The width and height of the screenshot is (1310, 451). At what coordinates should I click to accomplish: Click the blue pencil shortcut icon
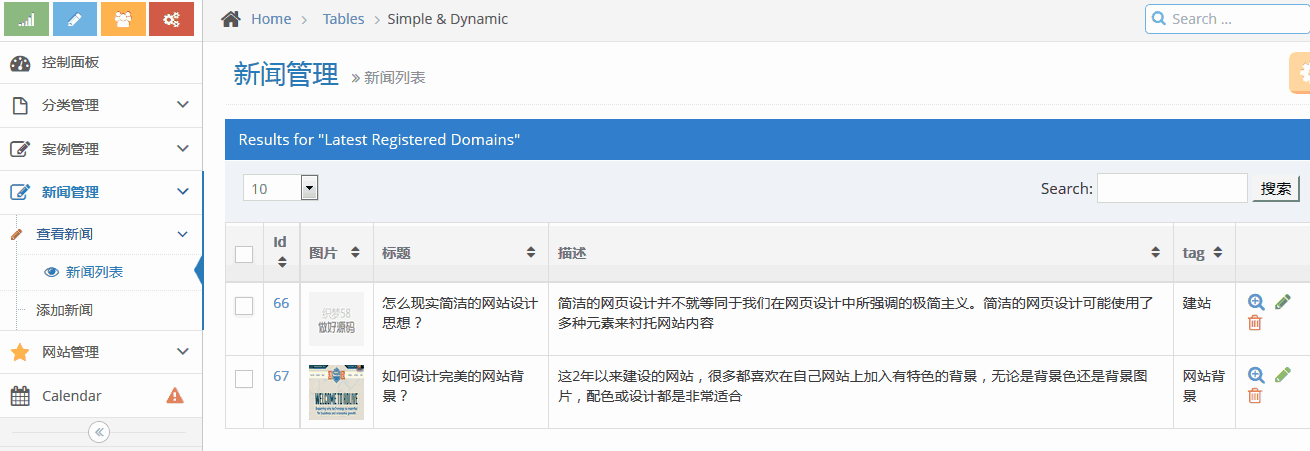75,19
